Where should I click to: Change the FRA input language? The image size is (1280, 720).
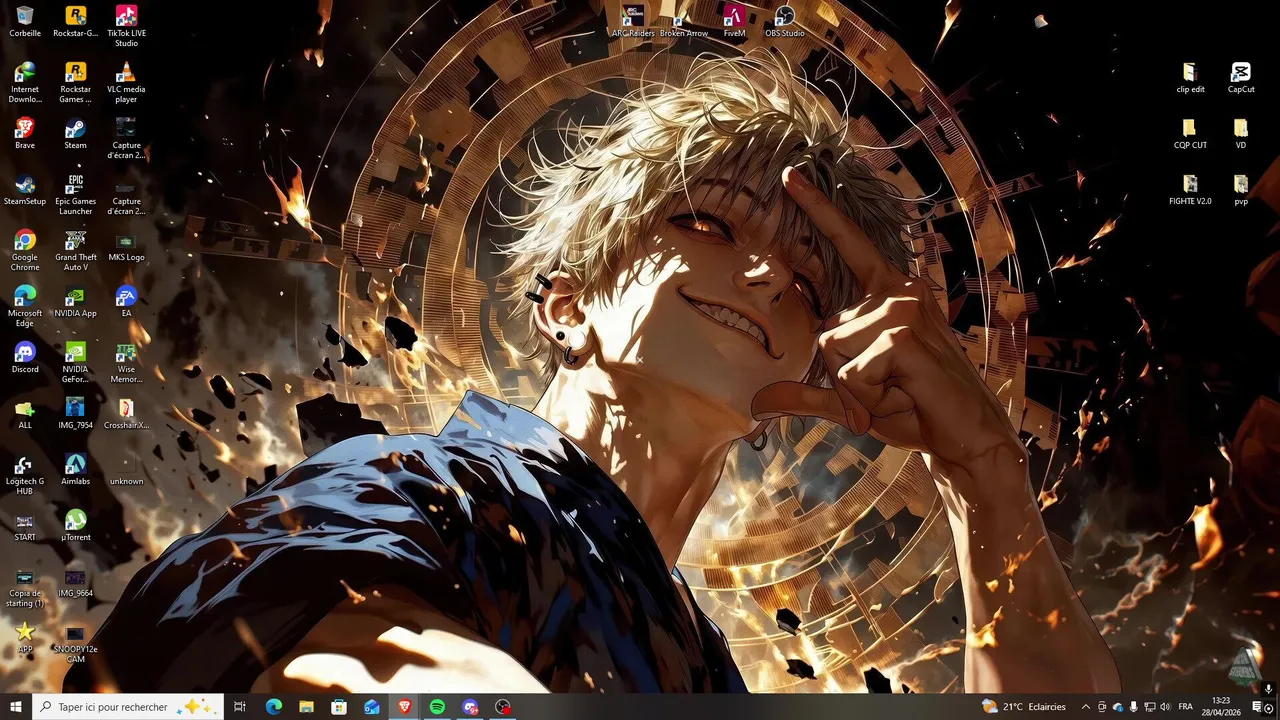click(x=1186, y=707)
